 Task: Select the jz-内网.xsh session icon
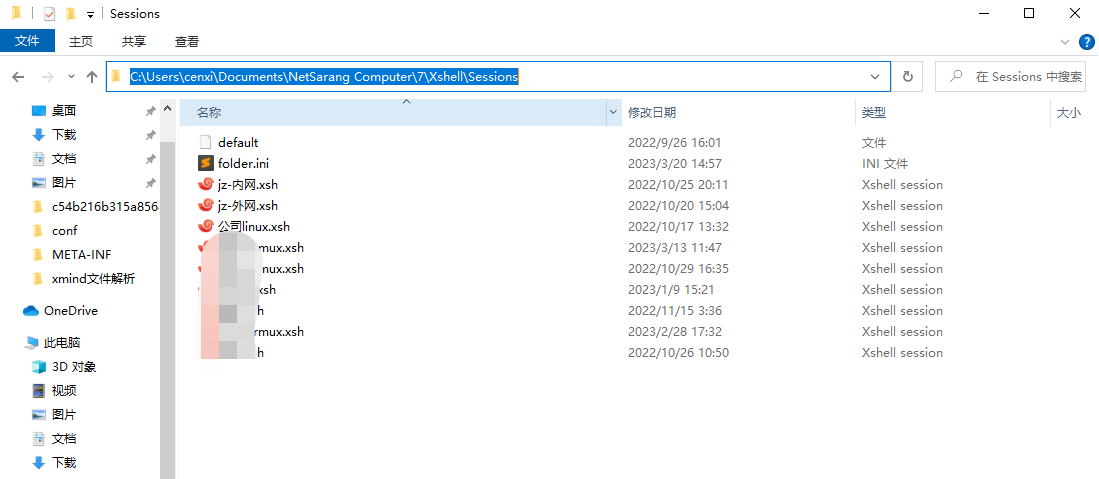(205, 184)
